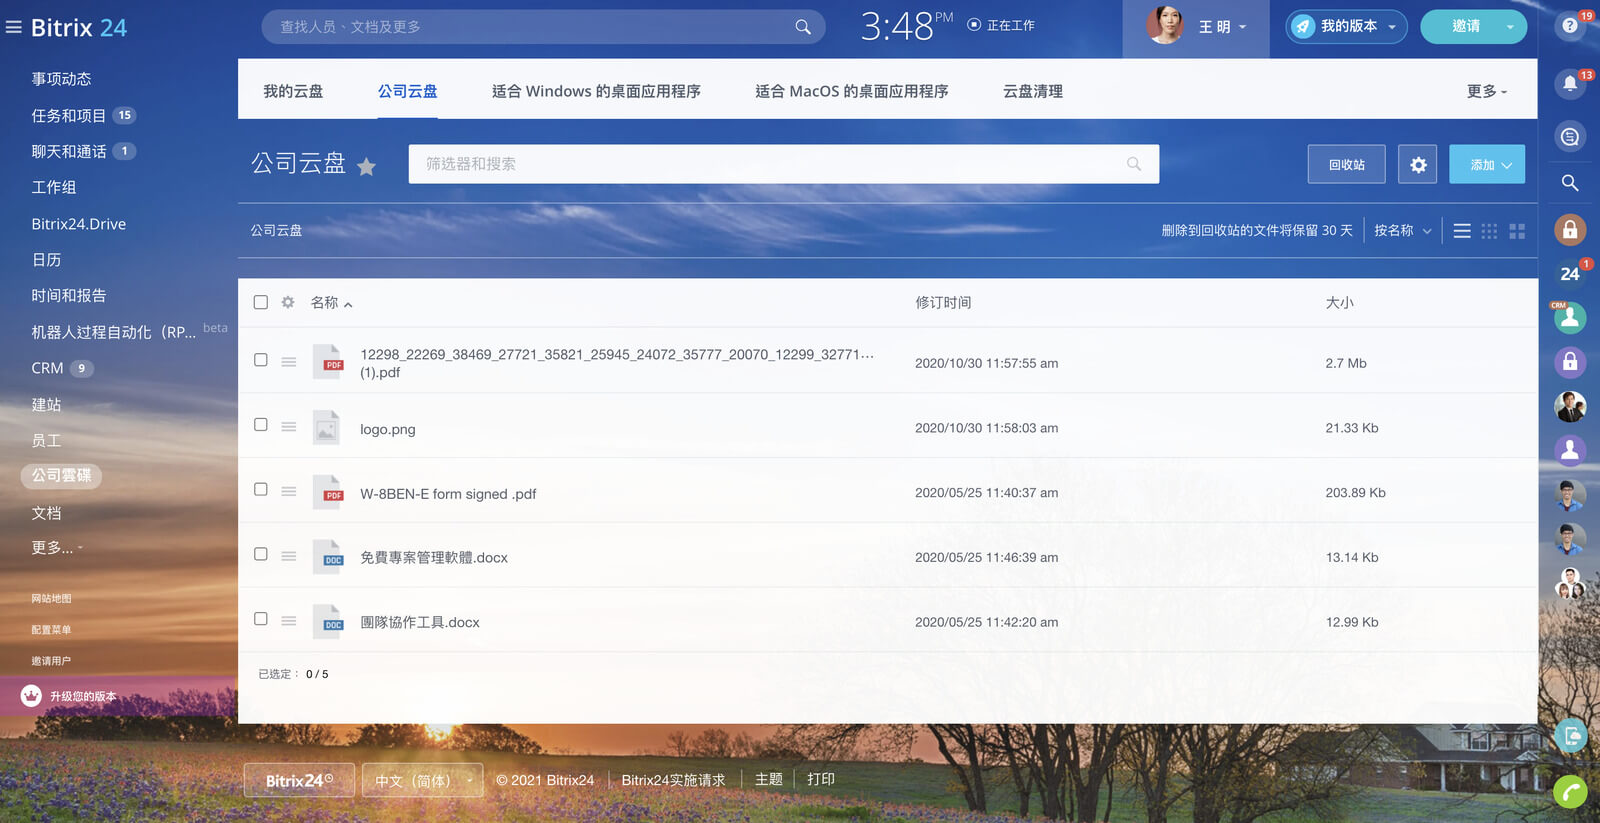Image resolution: width=1600 pixels, height=823 pixels.
Task: Click the search magnifier in top bar
Action: [803, 27]
